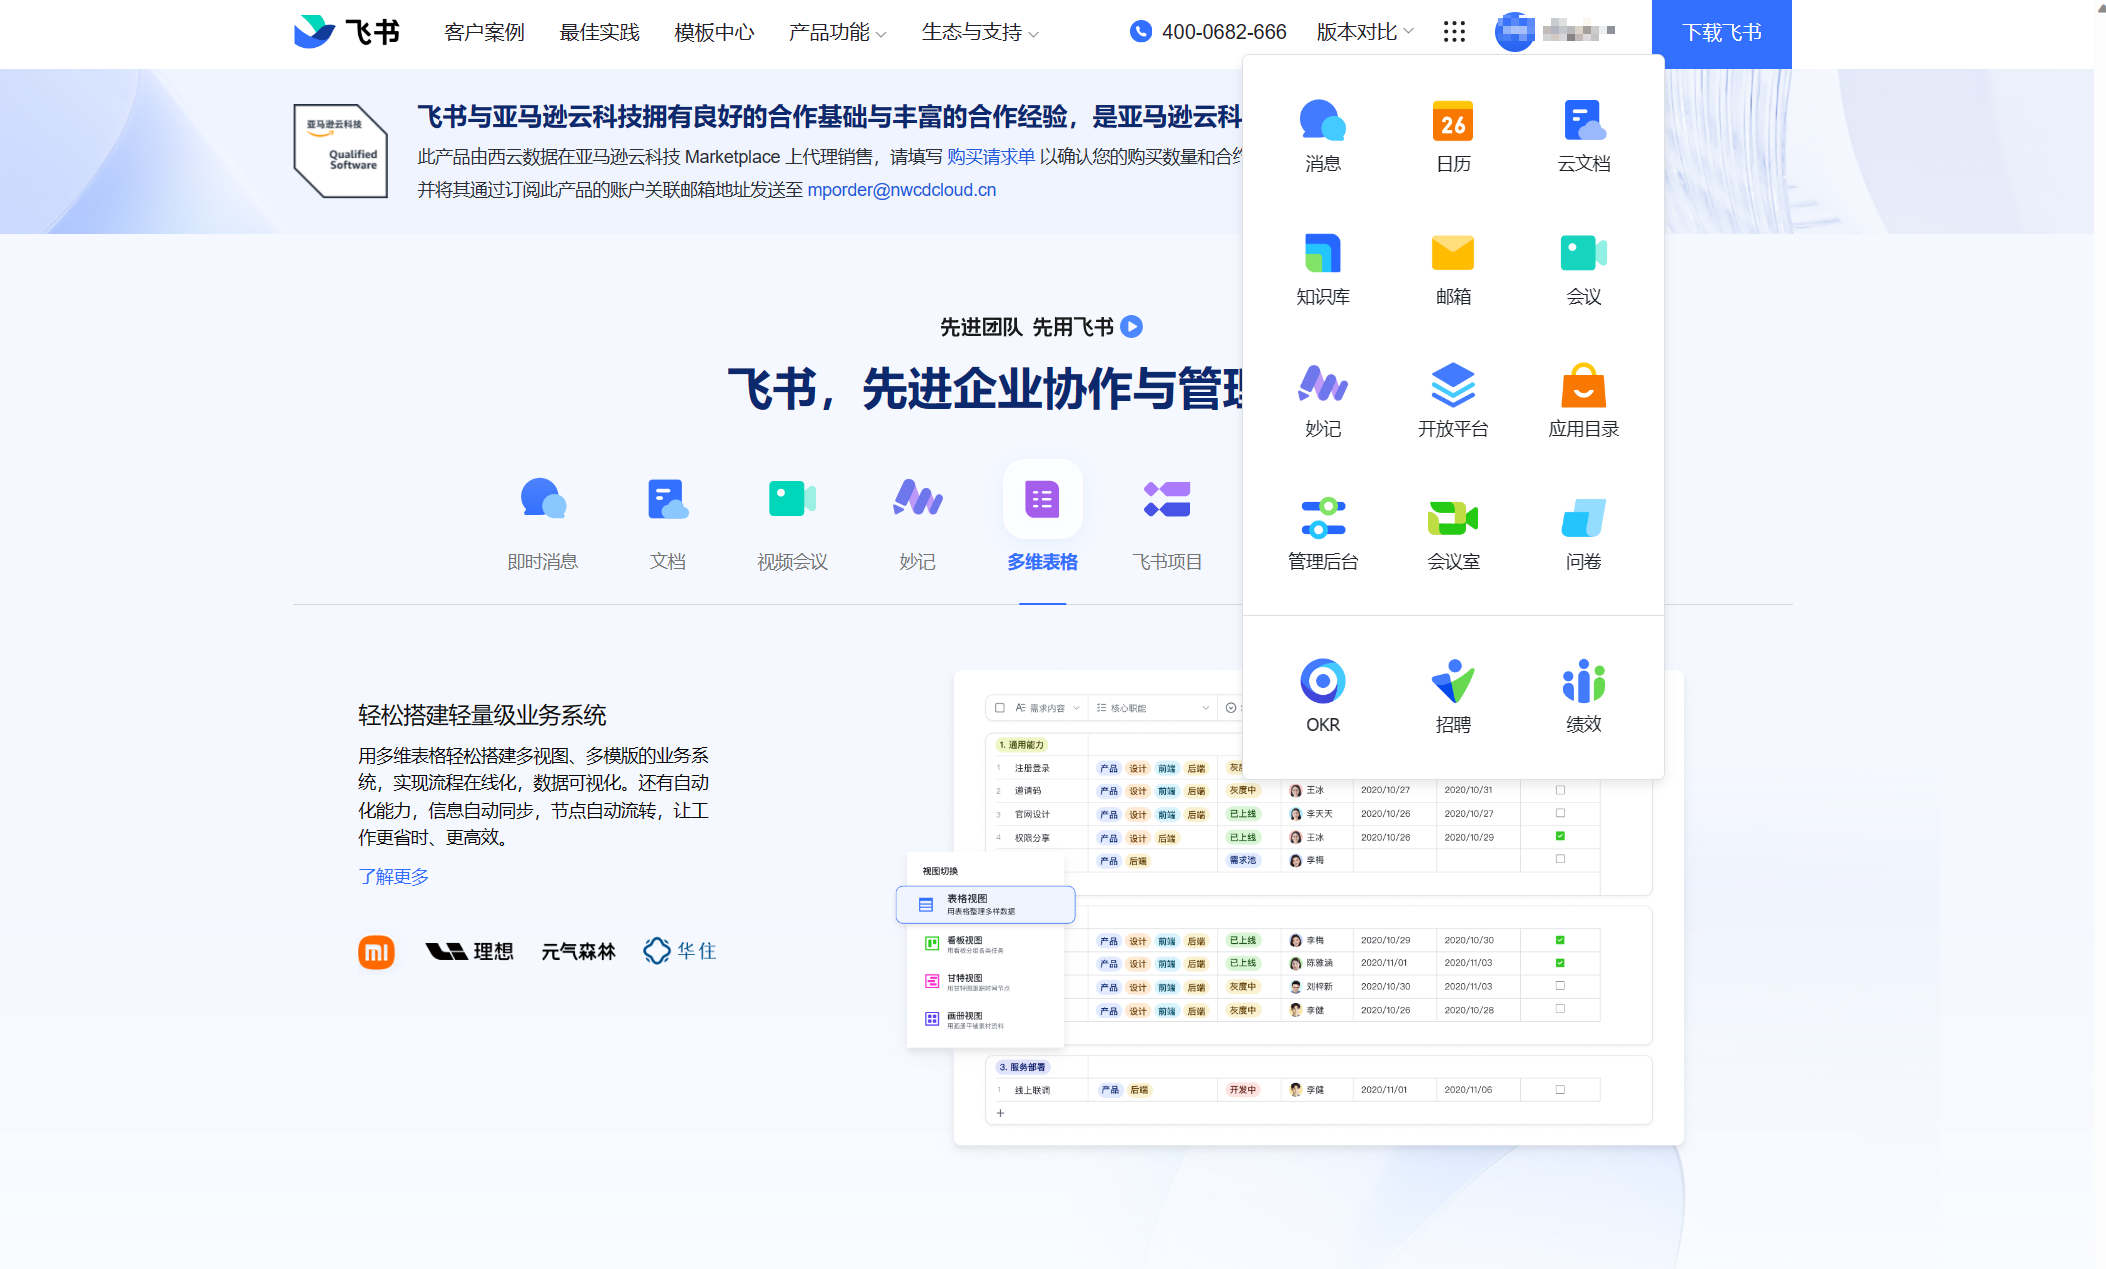Open the 最佳实践 menu item
2106x1269 pixels.
[599, 32]
